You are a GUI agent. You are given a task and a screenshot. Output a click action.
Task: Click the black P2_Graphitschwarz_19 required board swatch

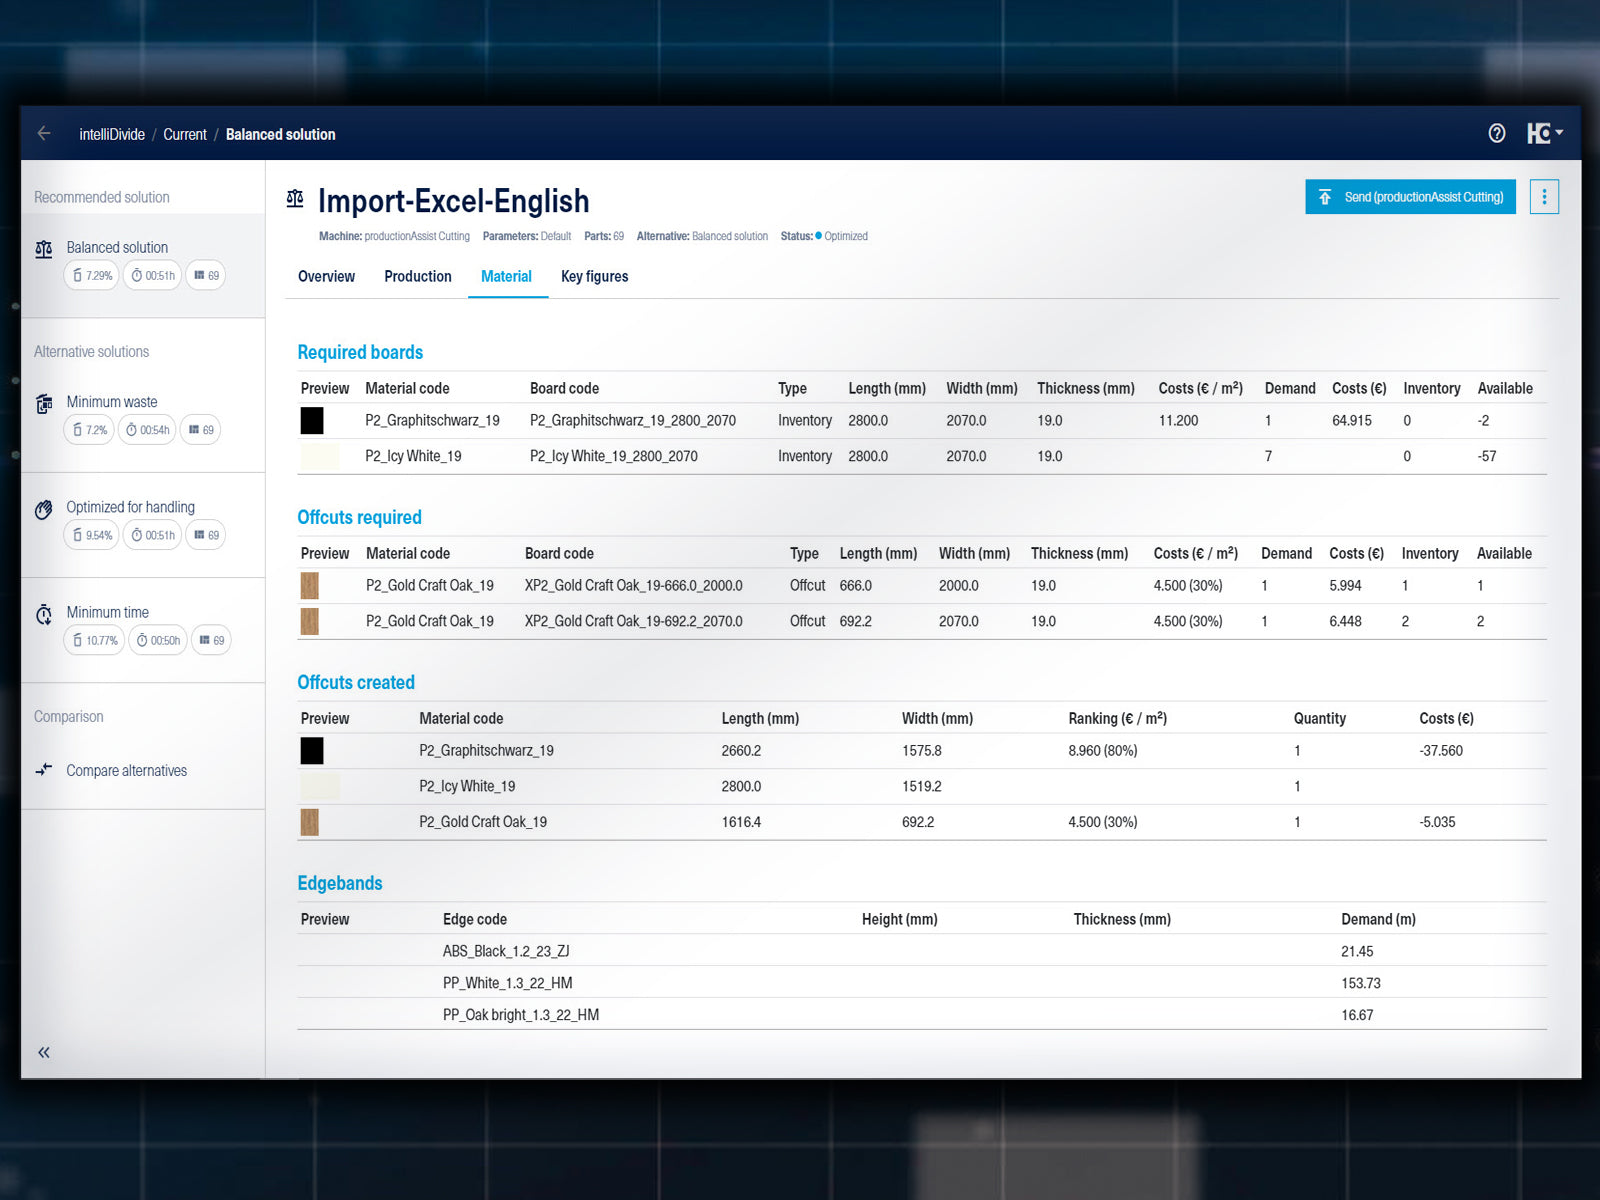(x=312, y=421)
